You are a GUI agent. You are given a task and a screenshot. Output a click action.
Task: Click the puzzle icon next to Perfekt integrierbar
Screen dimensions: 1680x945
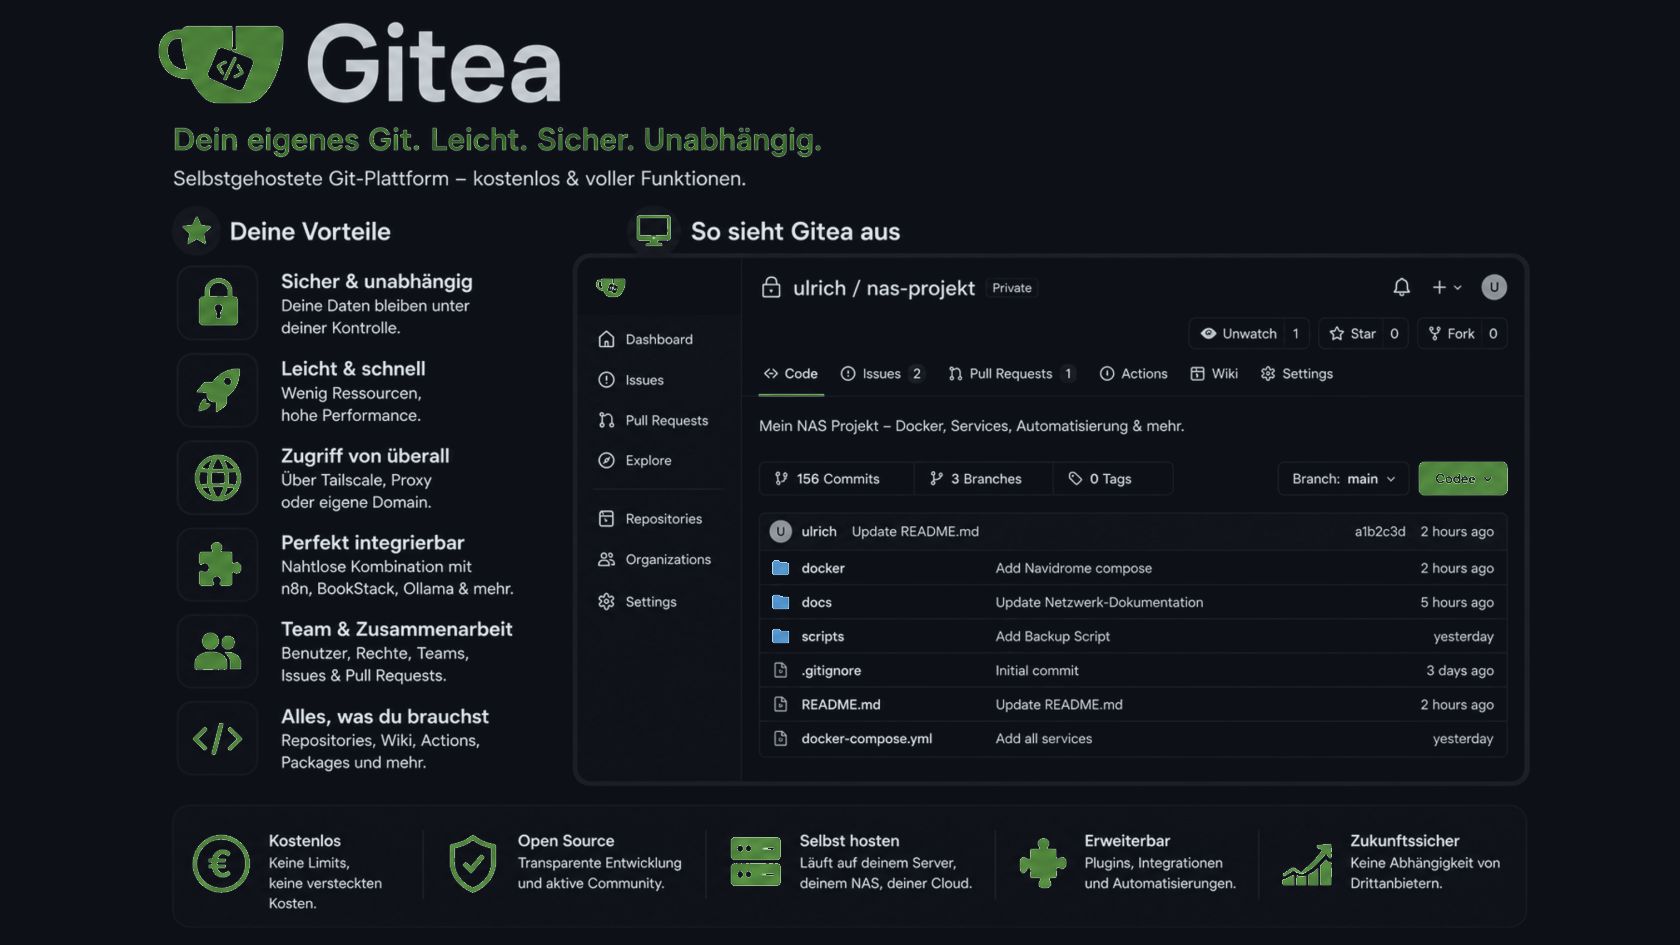click(x=218, y=564)
